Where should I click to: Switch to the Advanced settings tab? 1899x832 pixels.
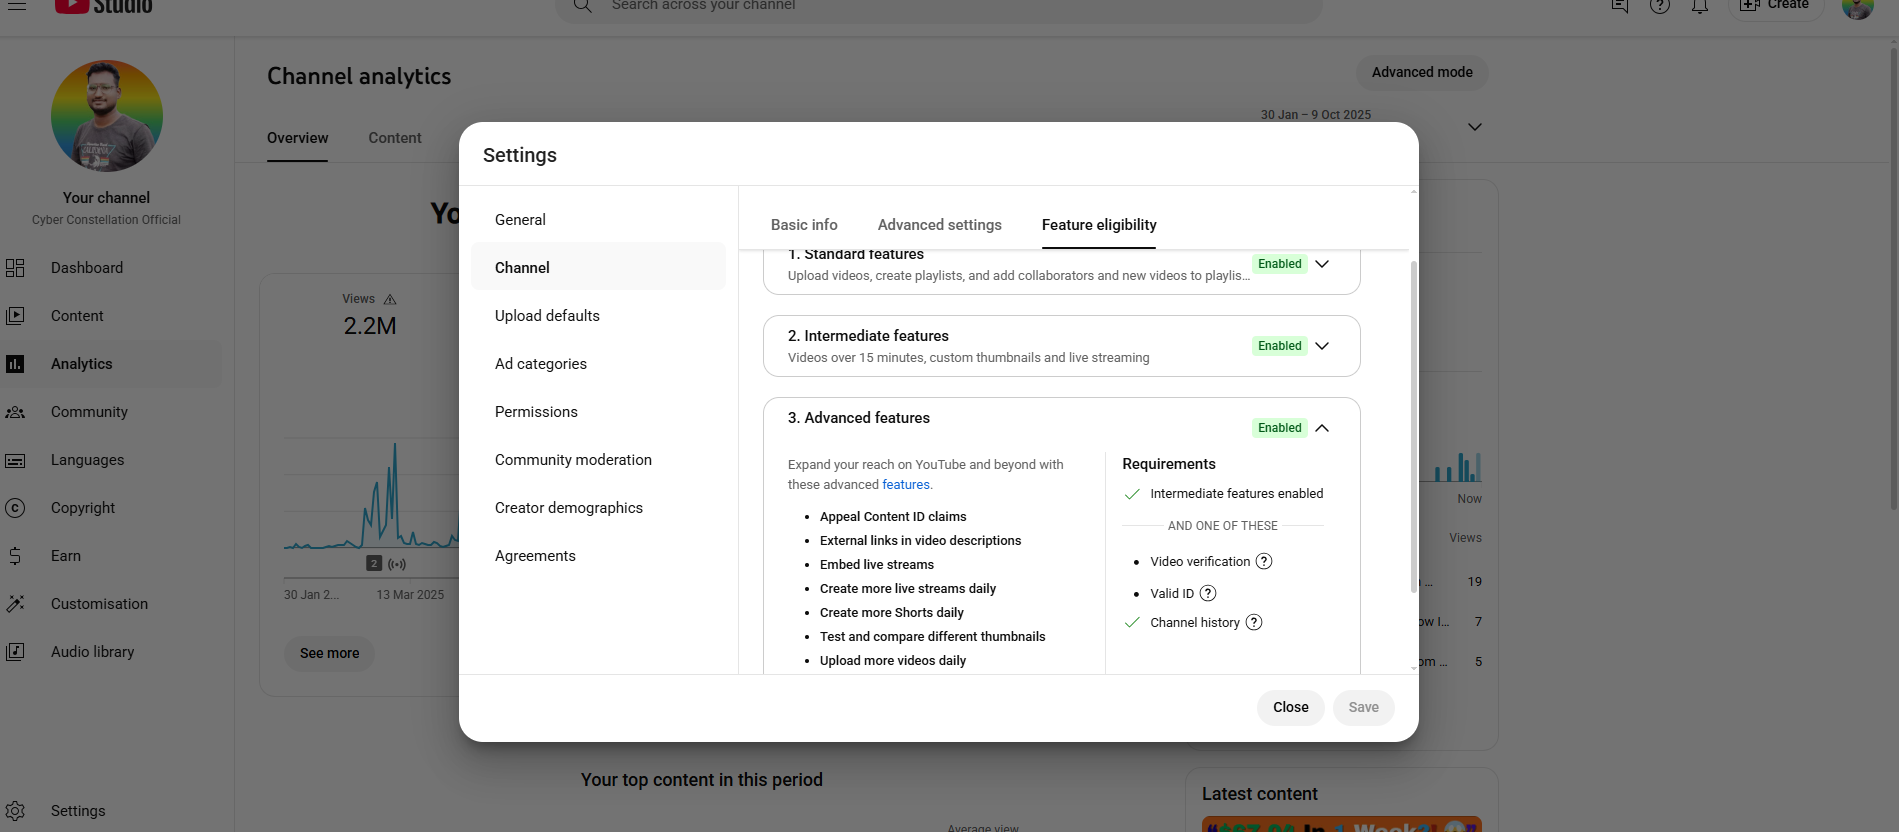click(939, 225)
